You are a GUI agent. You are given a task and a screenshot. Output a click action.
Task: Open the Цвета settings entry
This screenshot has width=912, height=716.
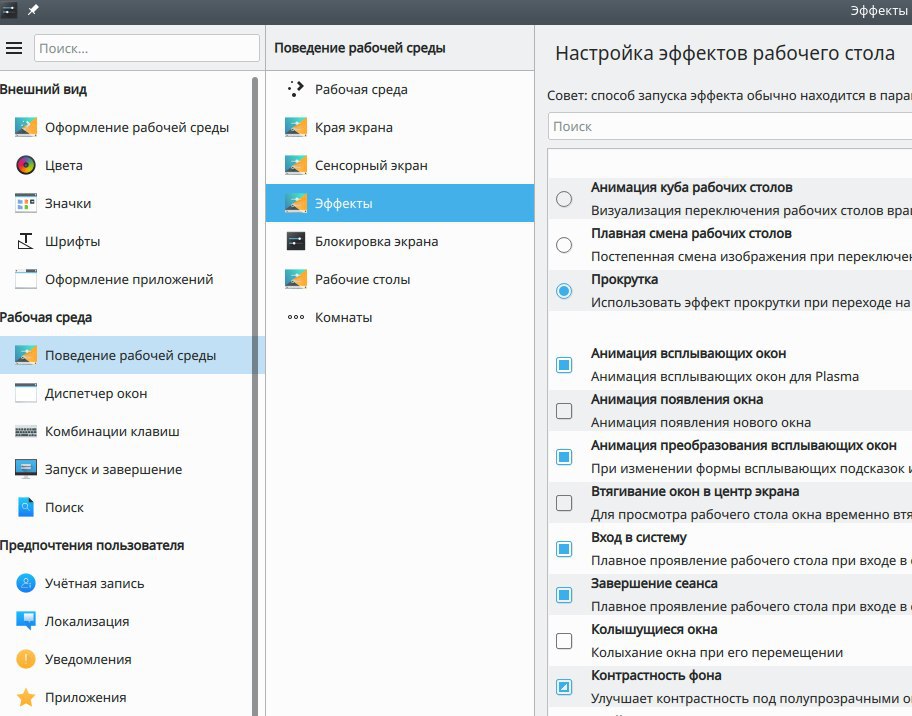[x=127, y=165]
